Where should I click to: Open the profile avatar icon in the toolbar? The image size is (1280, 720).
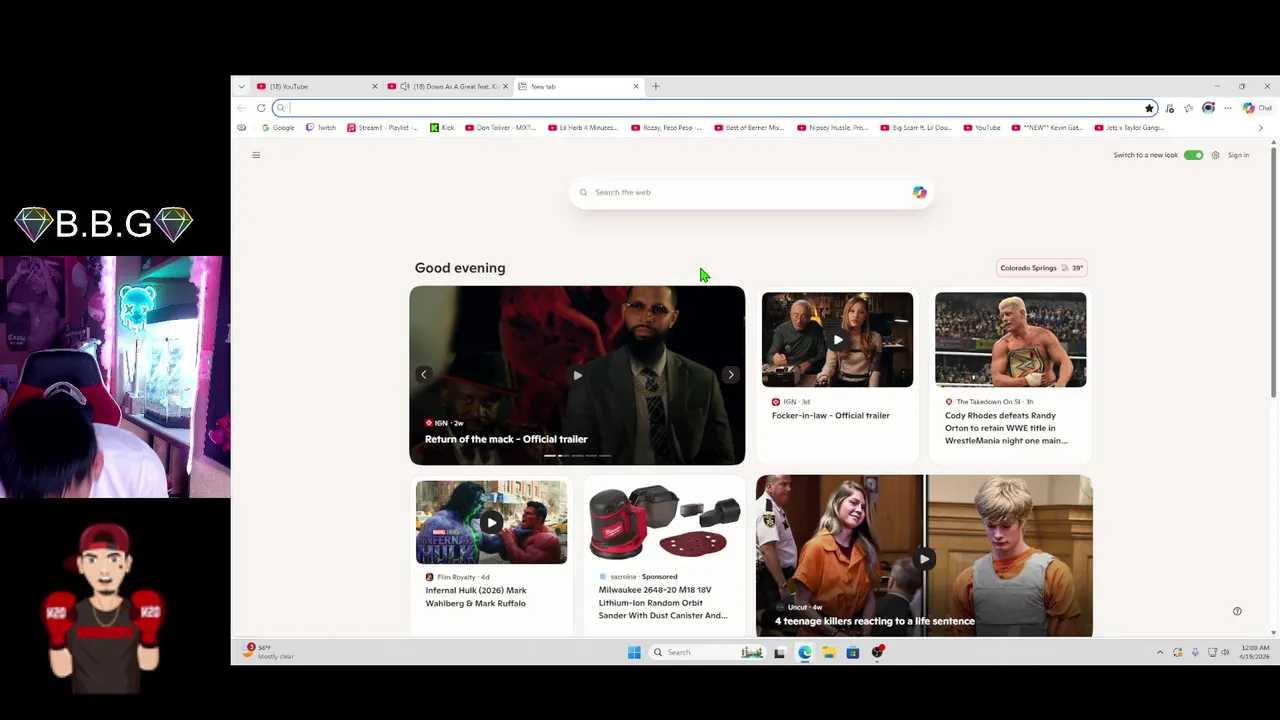click(1208, 108)
